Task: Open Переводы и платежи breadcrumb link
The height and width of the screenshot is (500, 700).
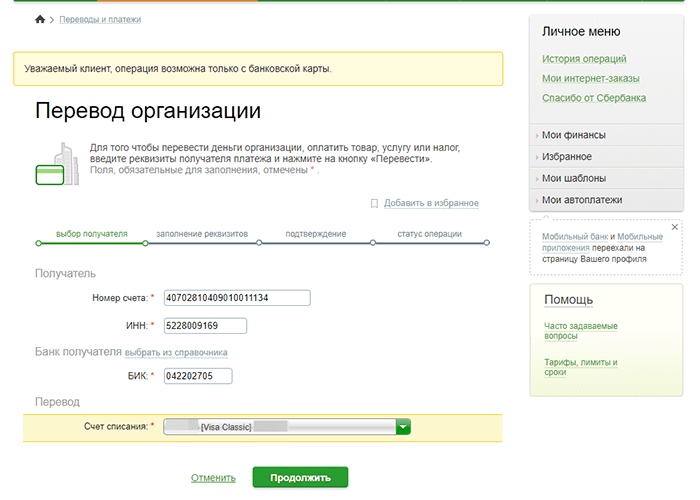Action: point(100,20)
